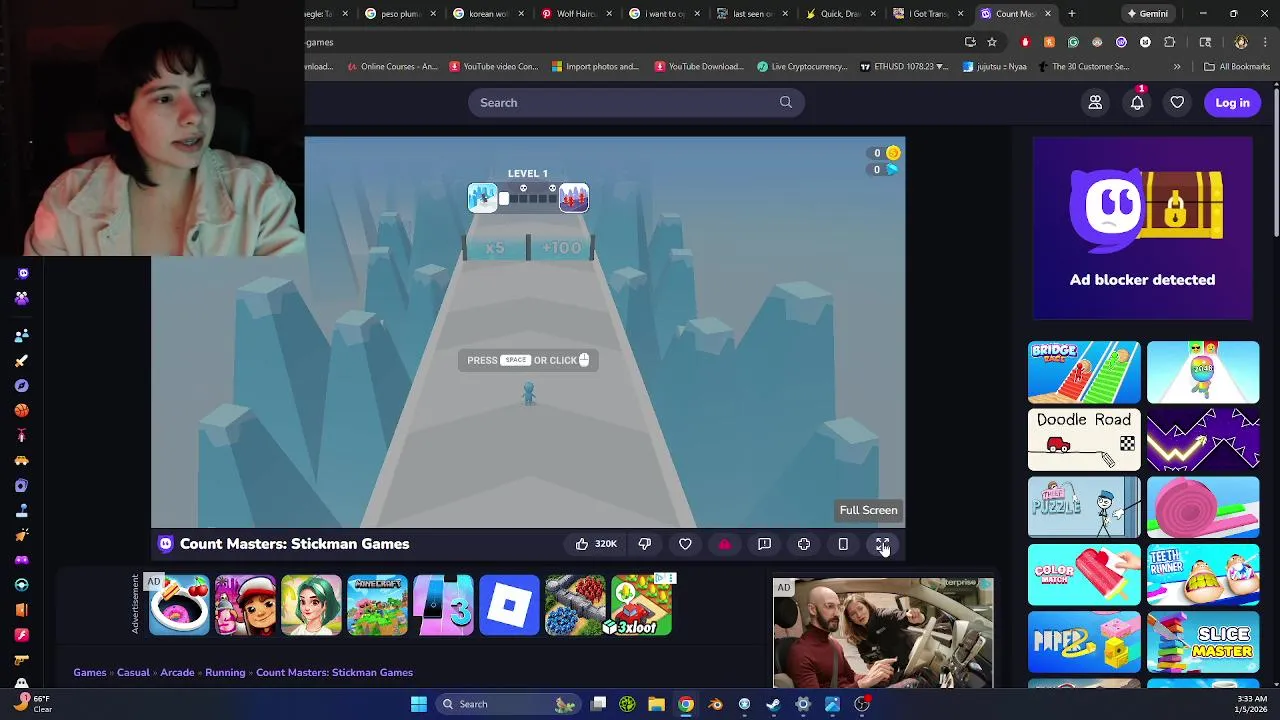1280x720 pixels.
Task: Open the 'YouTube video Con...' bookmark
Action: pyautogui.click(x=494, y=67)
